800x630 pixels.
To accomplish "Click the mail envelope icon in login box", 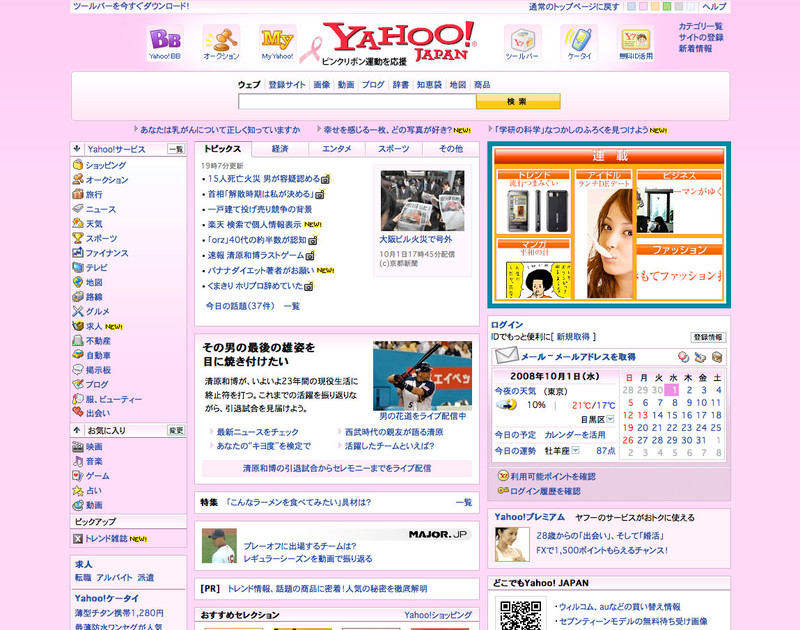I will point(507,356).
